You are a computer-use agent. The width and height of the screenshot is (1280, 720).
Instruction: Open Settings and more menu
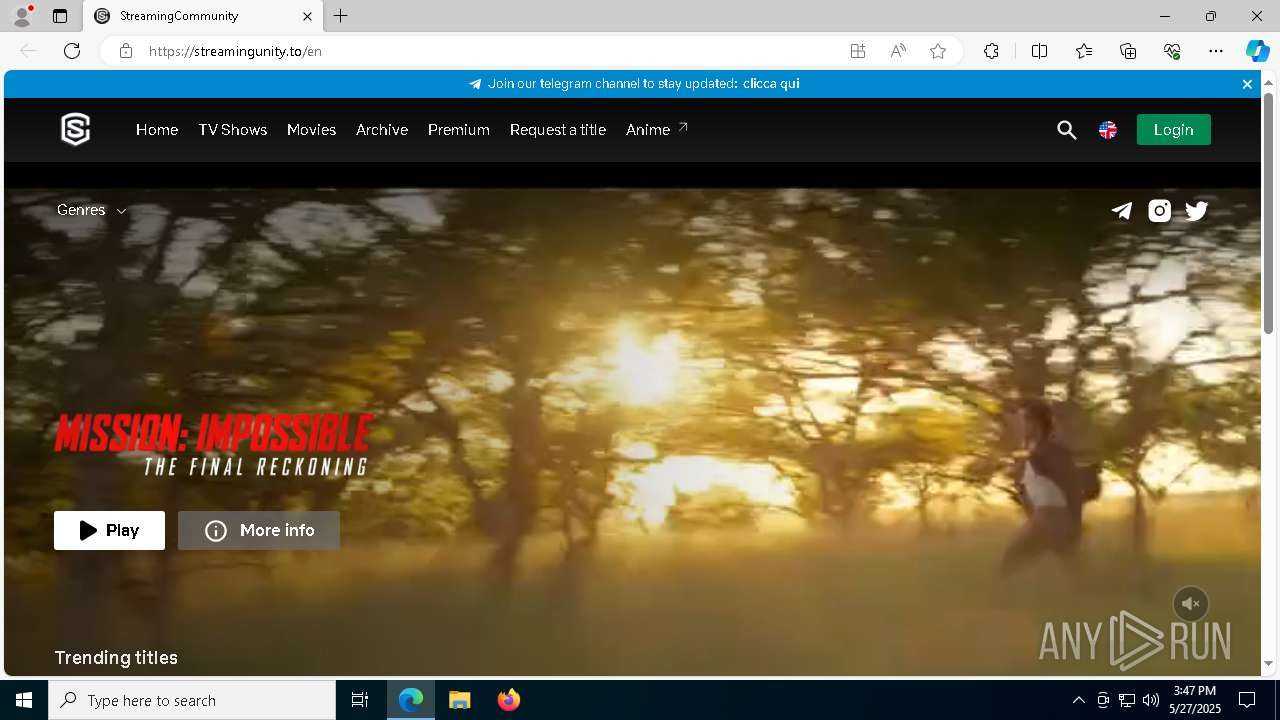pos(1216,51)
